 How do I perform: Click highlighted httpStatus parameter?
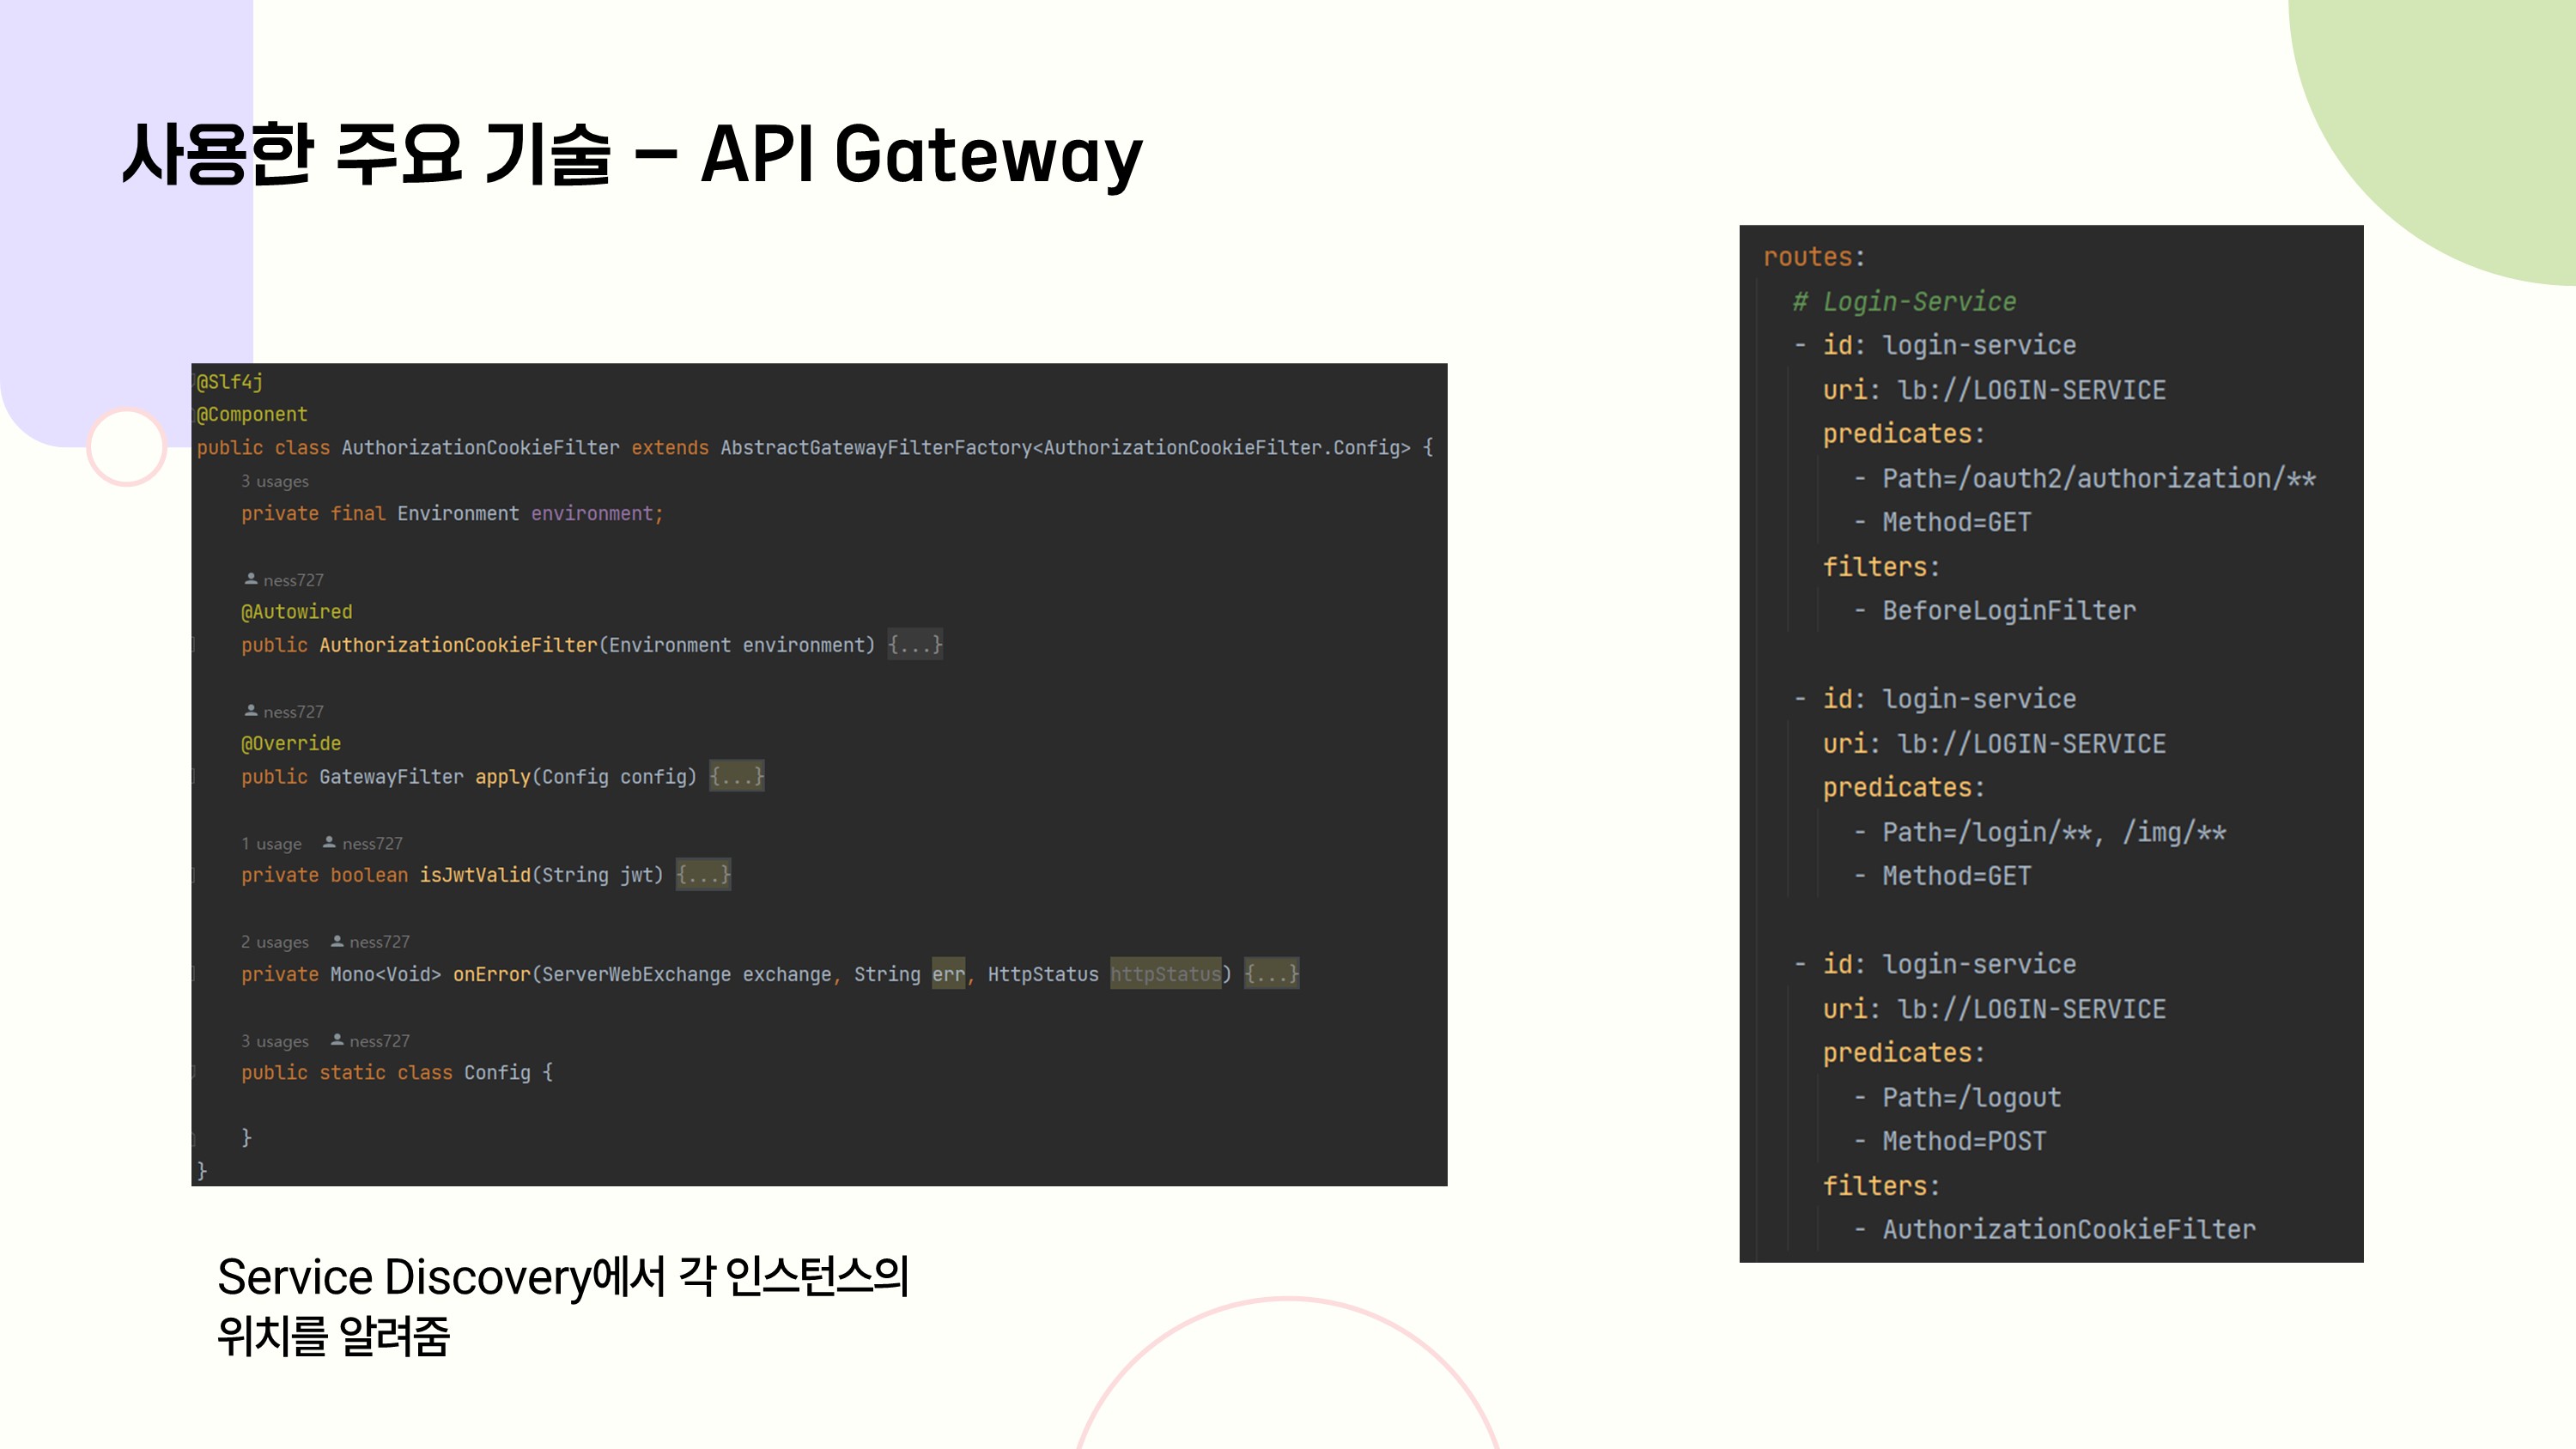tap(1165, 974)
